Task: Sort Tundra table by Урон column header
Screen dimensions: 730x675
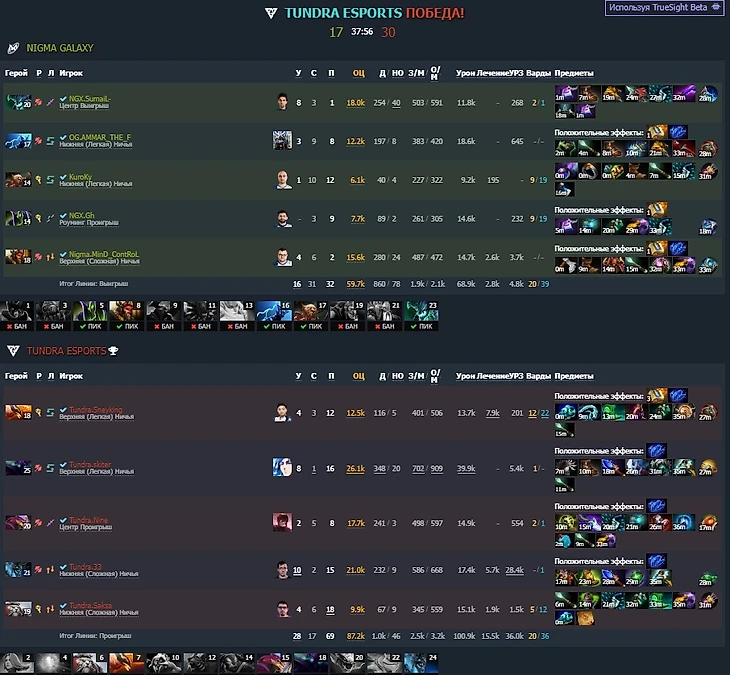Action: coord(465,376)
